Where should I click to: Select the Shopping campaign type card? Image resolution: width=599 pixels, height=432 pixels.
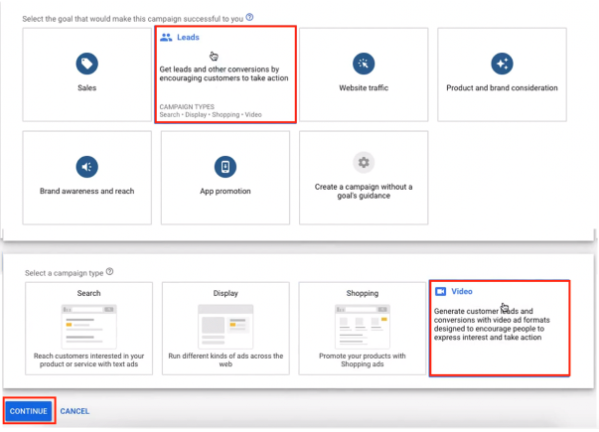pyautogui.click(x=362, y=328)
